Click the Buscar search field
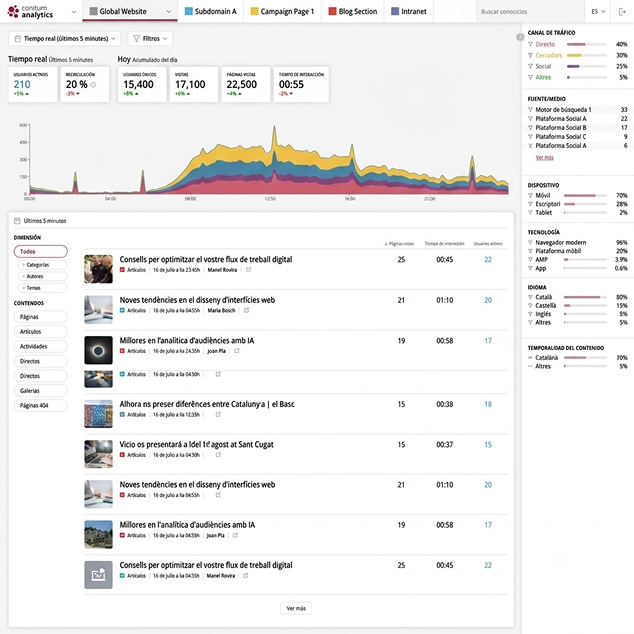 click(530, 12)
